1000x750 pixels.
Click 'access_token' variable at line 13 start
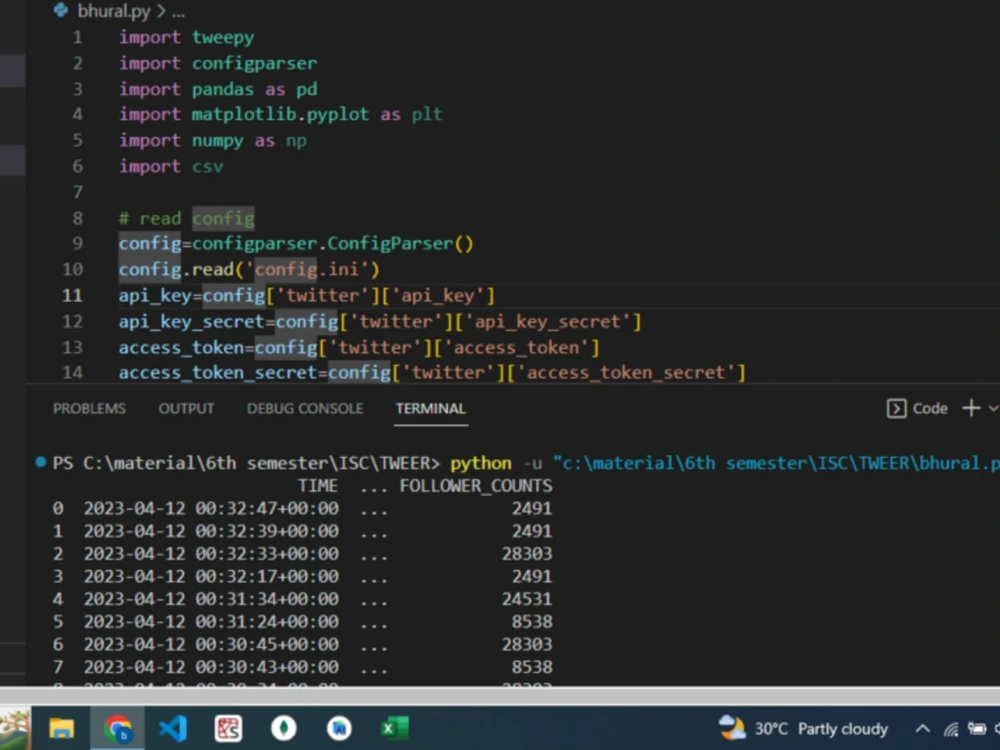[x=181, y=348]
